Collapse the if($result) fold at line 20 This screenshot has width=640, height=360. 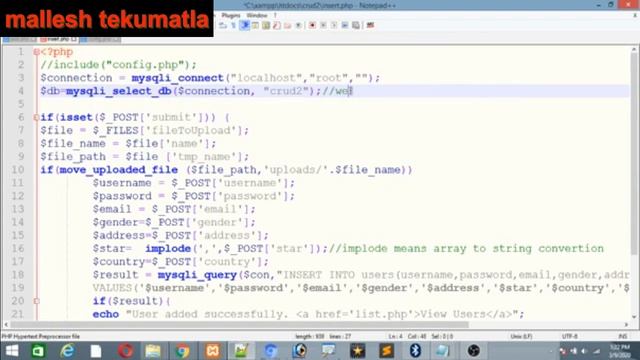coord(36,301)
